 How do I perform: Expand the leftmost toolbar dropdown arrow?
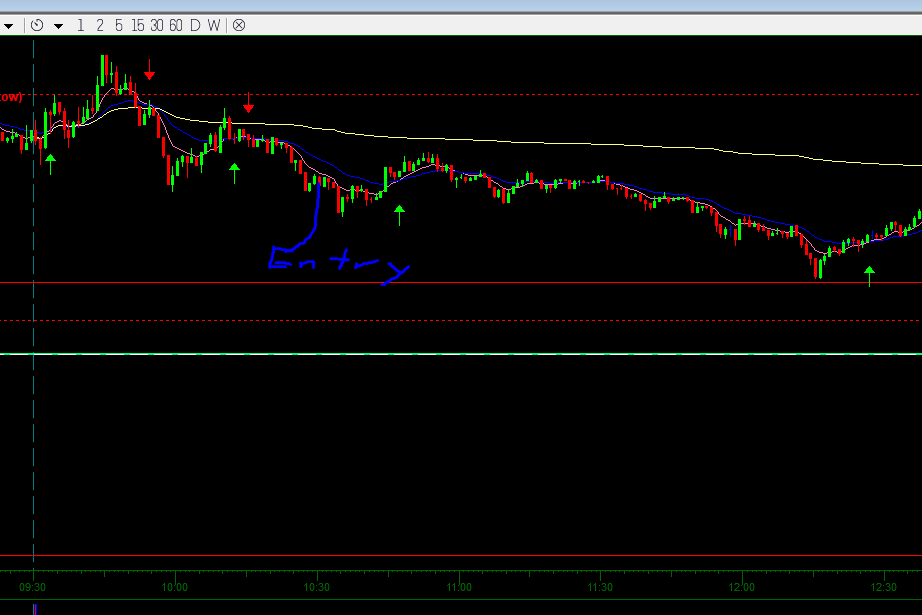coord(7,26)
